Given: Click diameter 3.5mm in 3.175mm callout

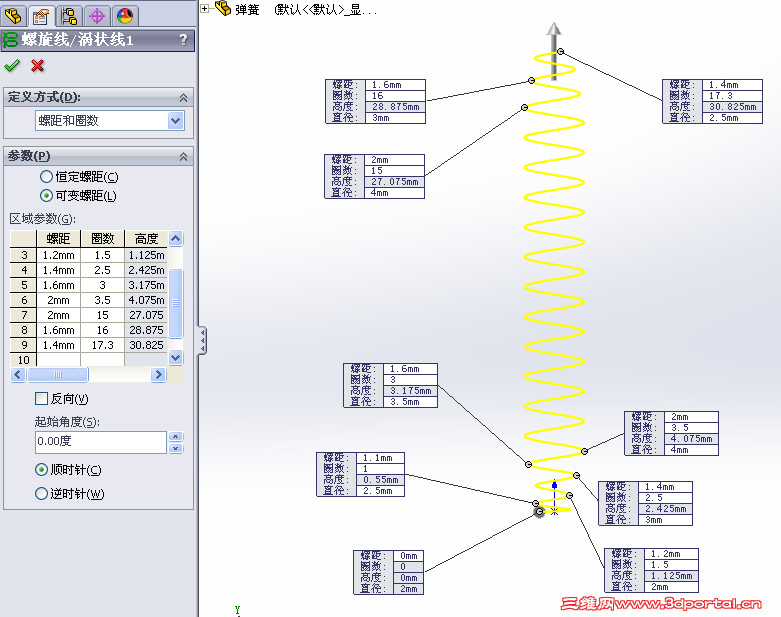Looking at the screenshot, I should tap(410, 402).
